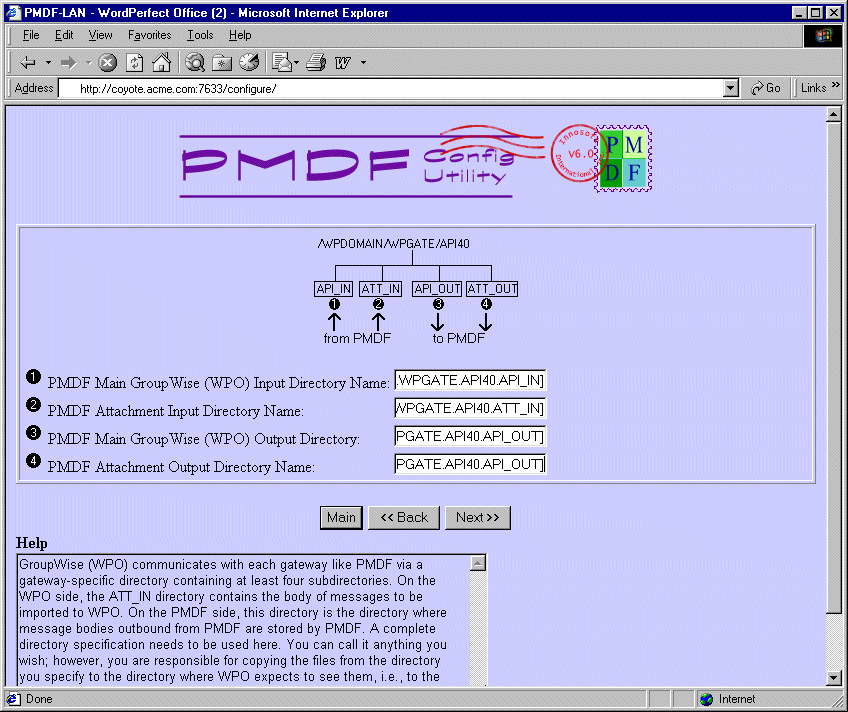
Task: Click the Help text box scroll-up arrow
Action: point(478,563)
